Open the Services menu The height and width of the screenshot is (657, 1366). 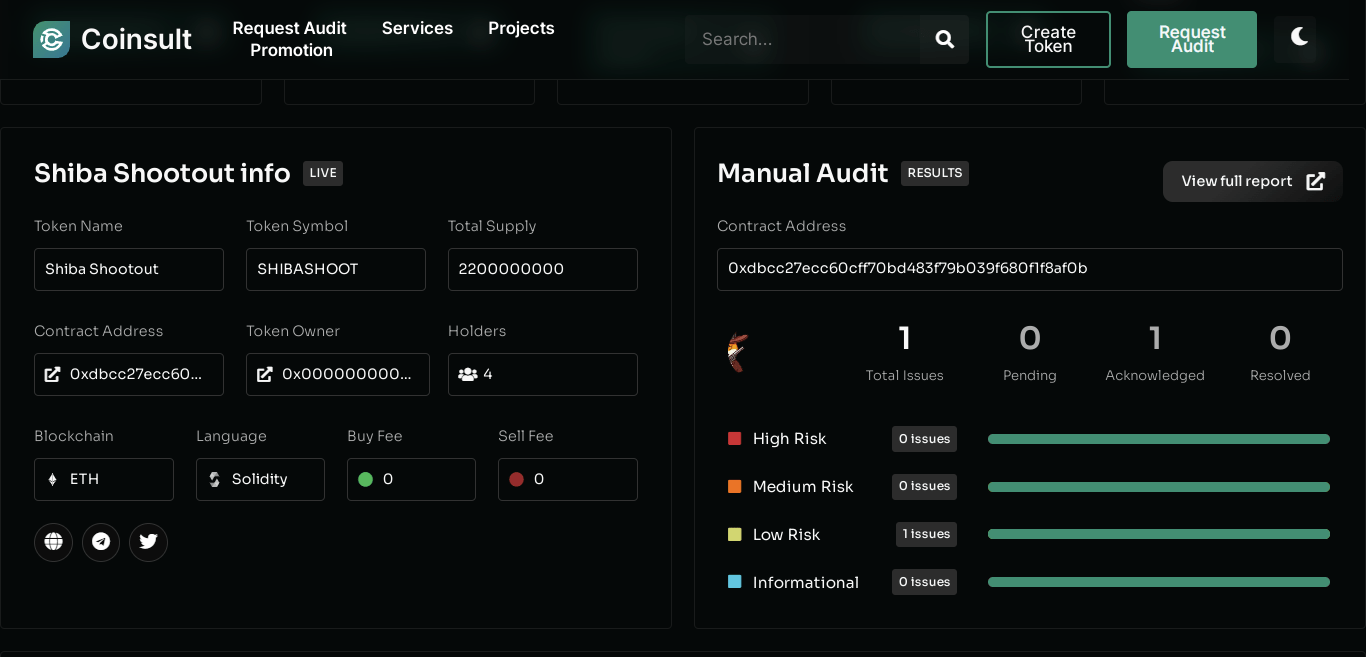(417, 28)
